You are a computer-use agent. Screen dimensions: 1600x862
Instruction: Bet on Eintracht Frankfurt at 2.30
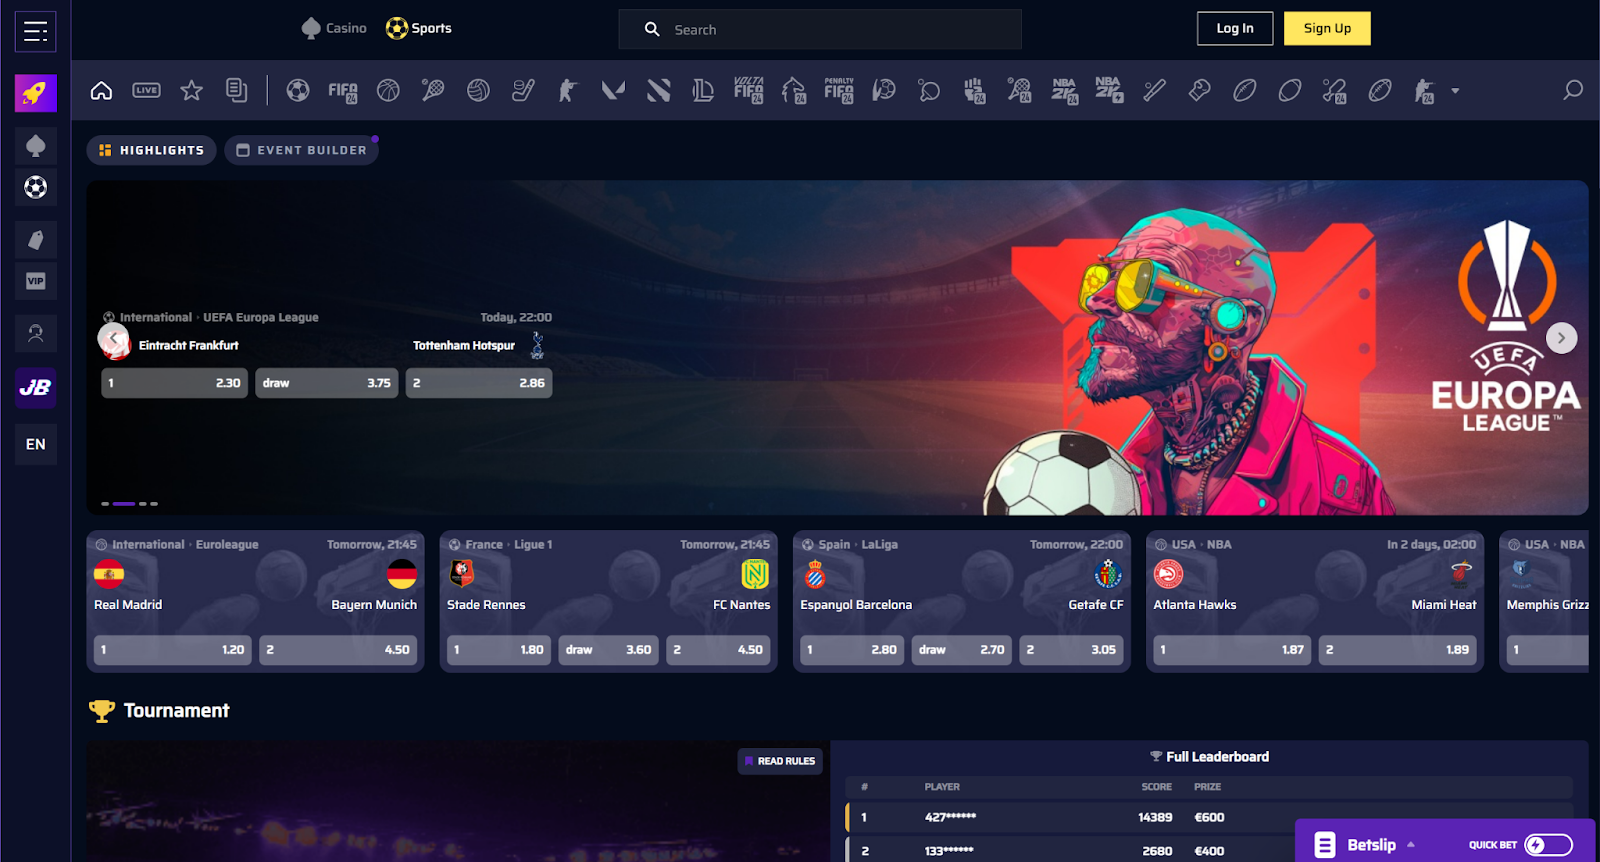(x=174, y=383)
